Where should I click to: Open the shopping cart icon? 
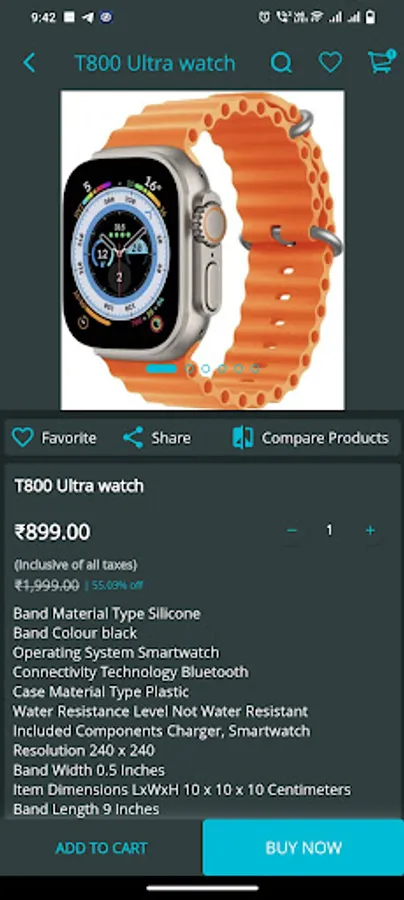pyautogui.click(x=381, y=61)
